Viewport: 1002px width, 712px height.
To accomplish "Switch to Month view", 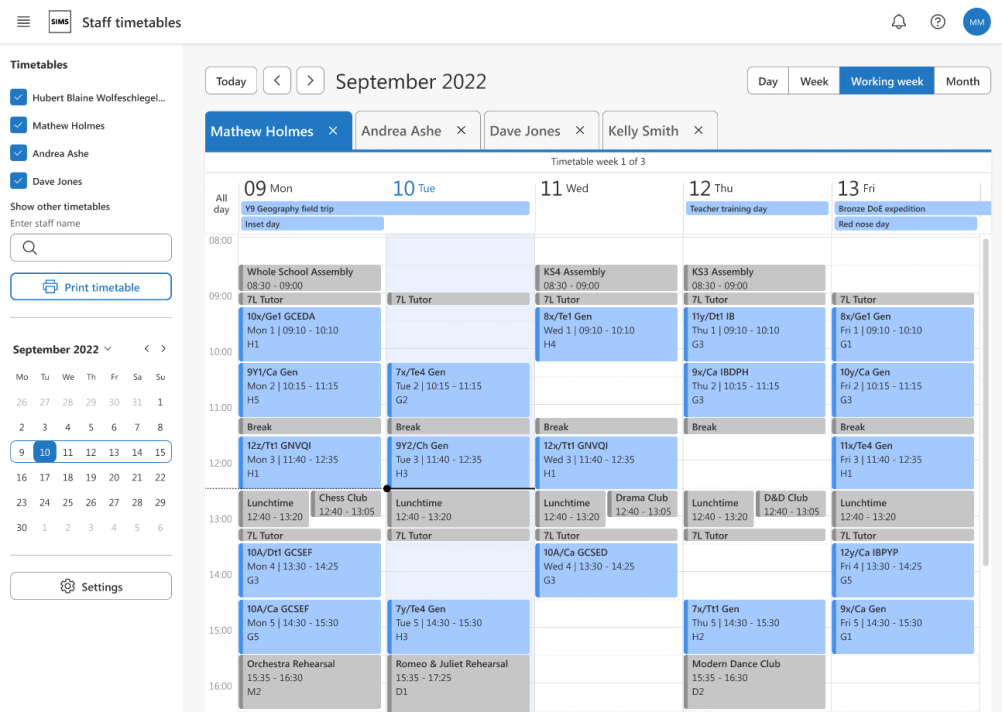I will tap(962, 81).
